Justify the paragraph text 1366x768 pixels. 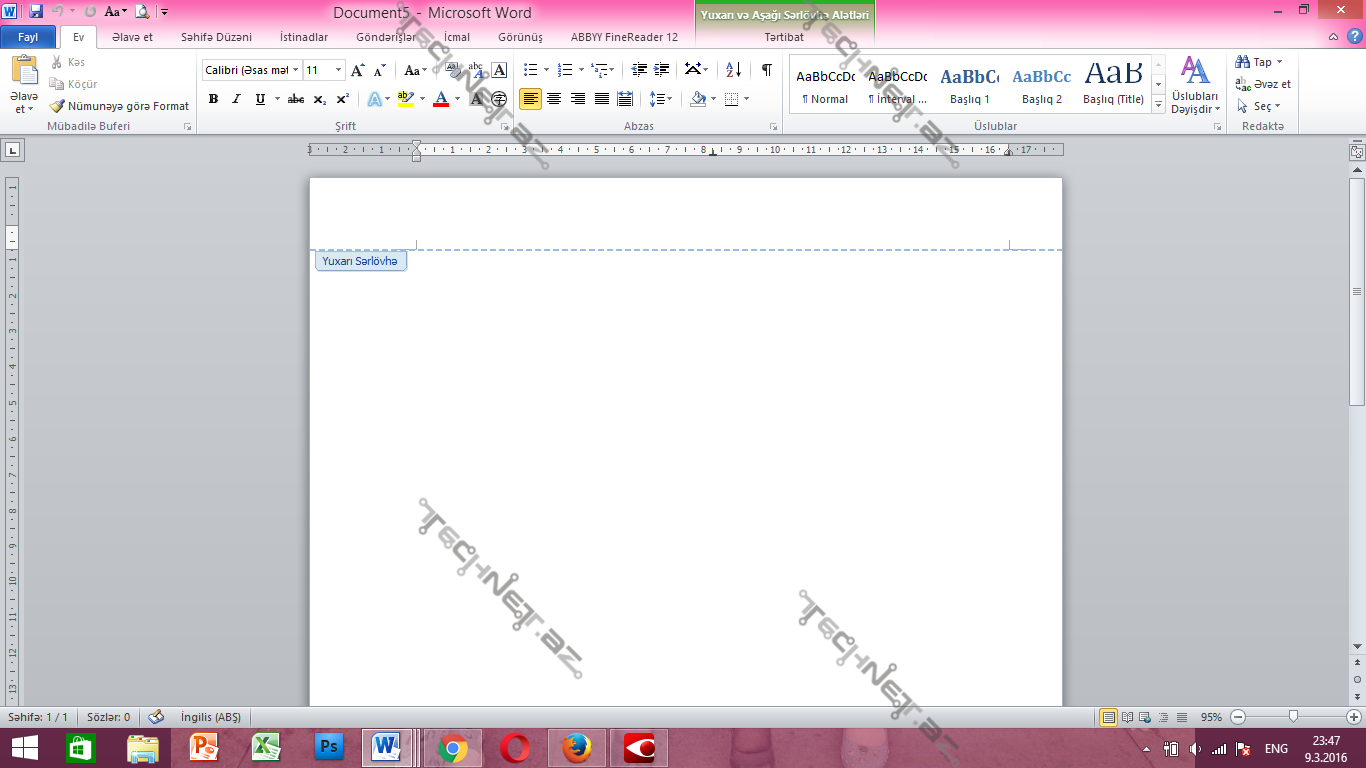(x=602, y=99)
